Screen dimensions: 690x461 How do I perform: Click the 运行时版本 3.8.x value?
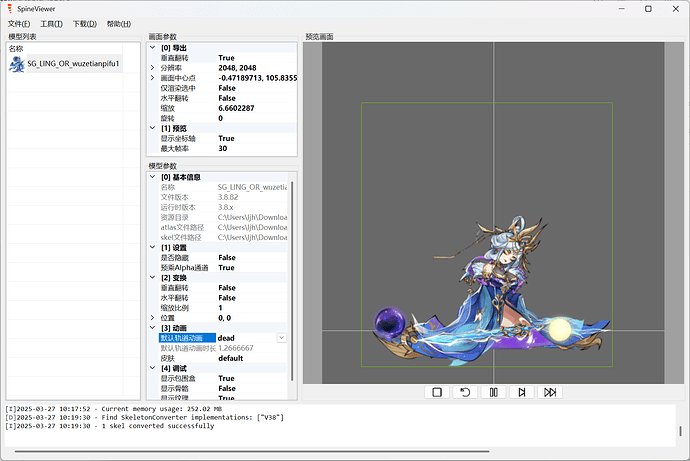click(x=225, y=207)
